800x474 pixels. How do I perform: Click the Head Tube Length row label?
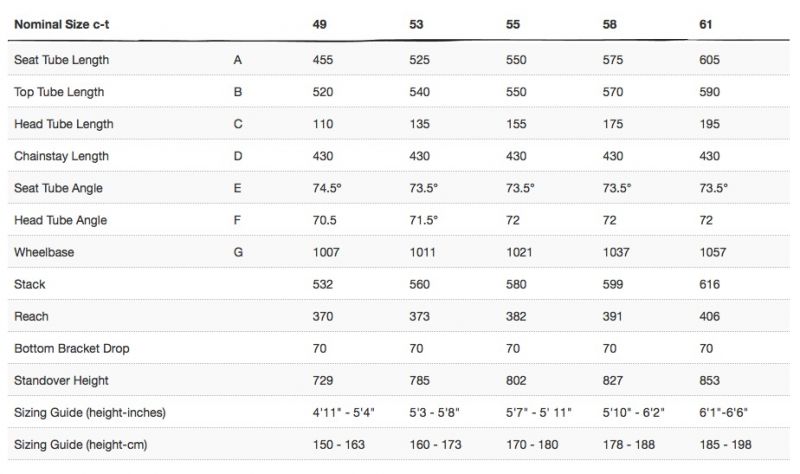pos(64,124)
